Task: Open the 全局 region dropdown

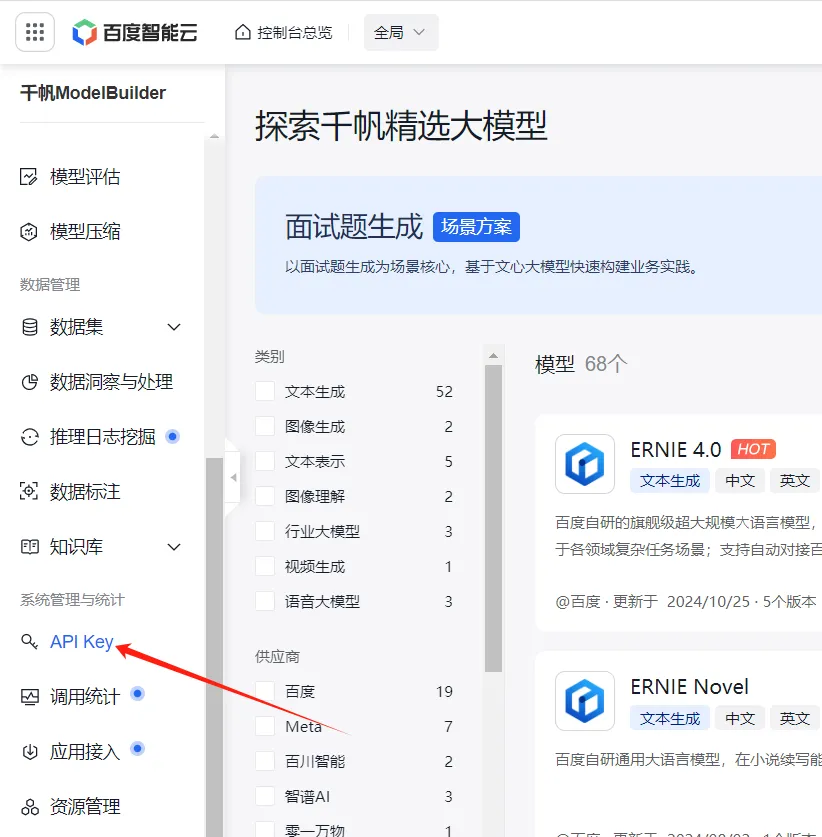Action: click(x=401, y=33)
